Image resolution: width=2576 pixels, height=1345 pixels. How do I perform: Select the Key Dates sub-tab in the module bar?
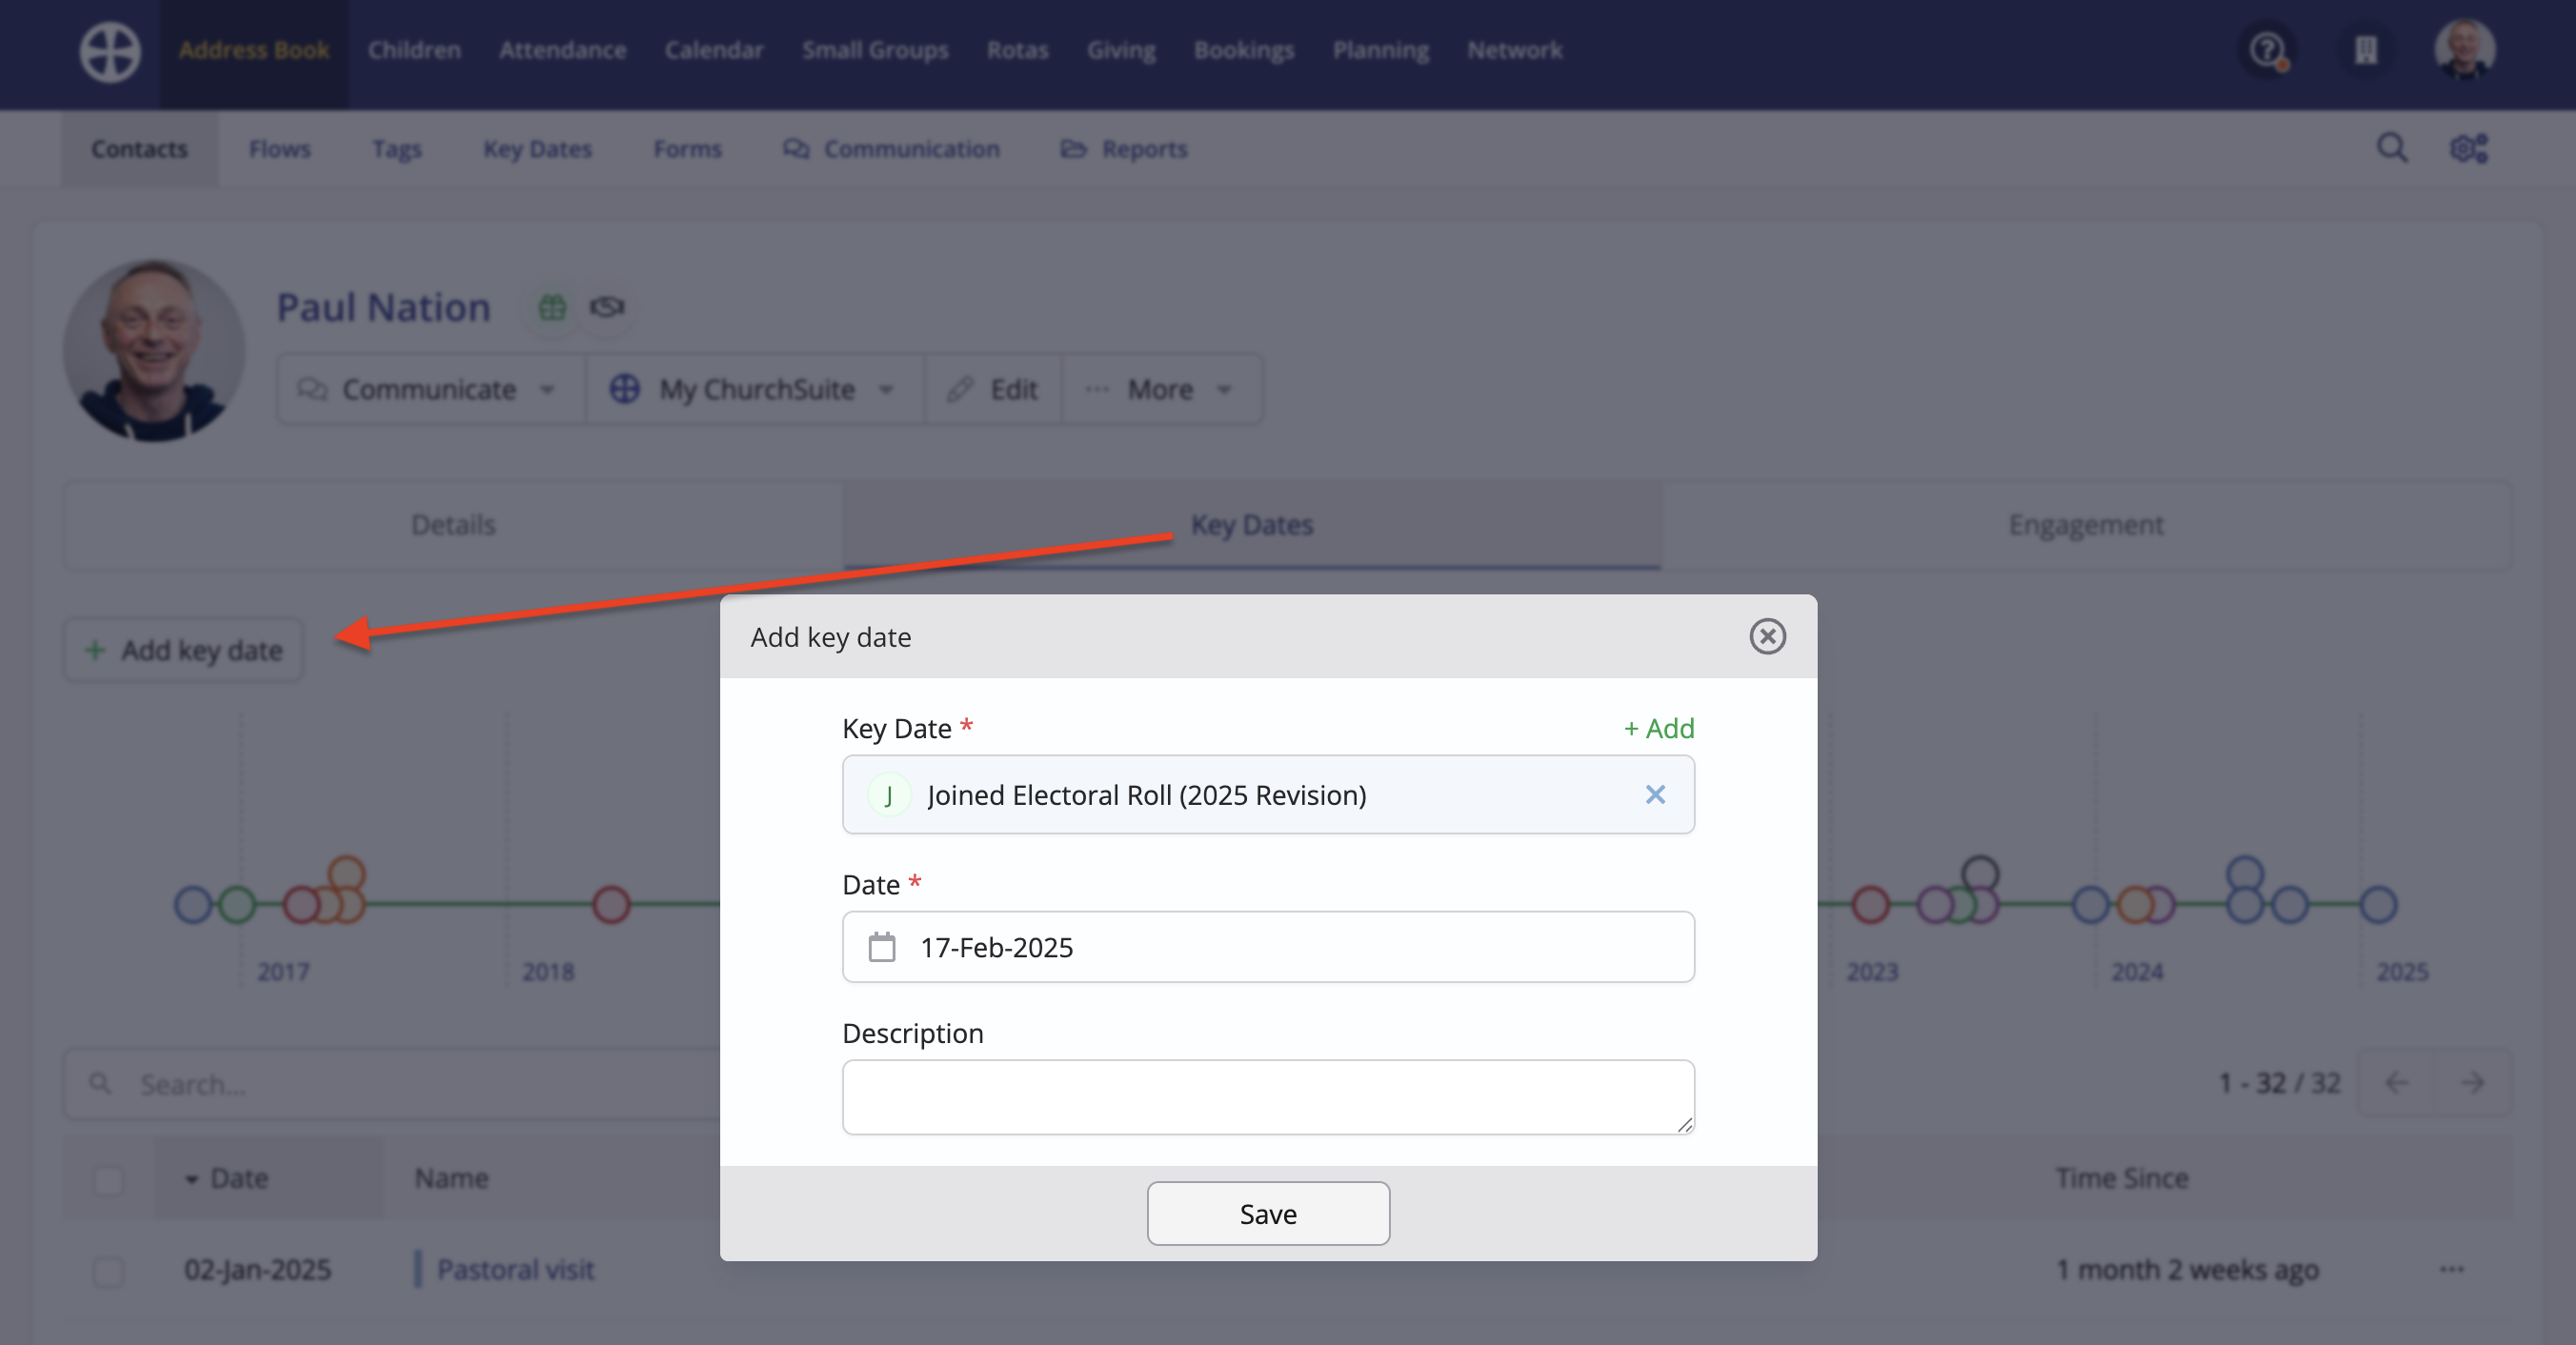click(x=538, y=148)
